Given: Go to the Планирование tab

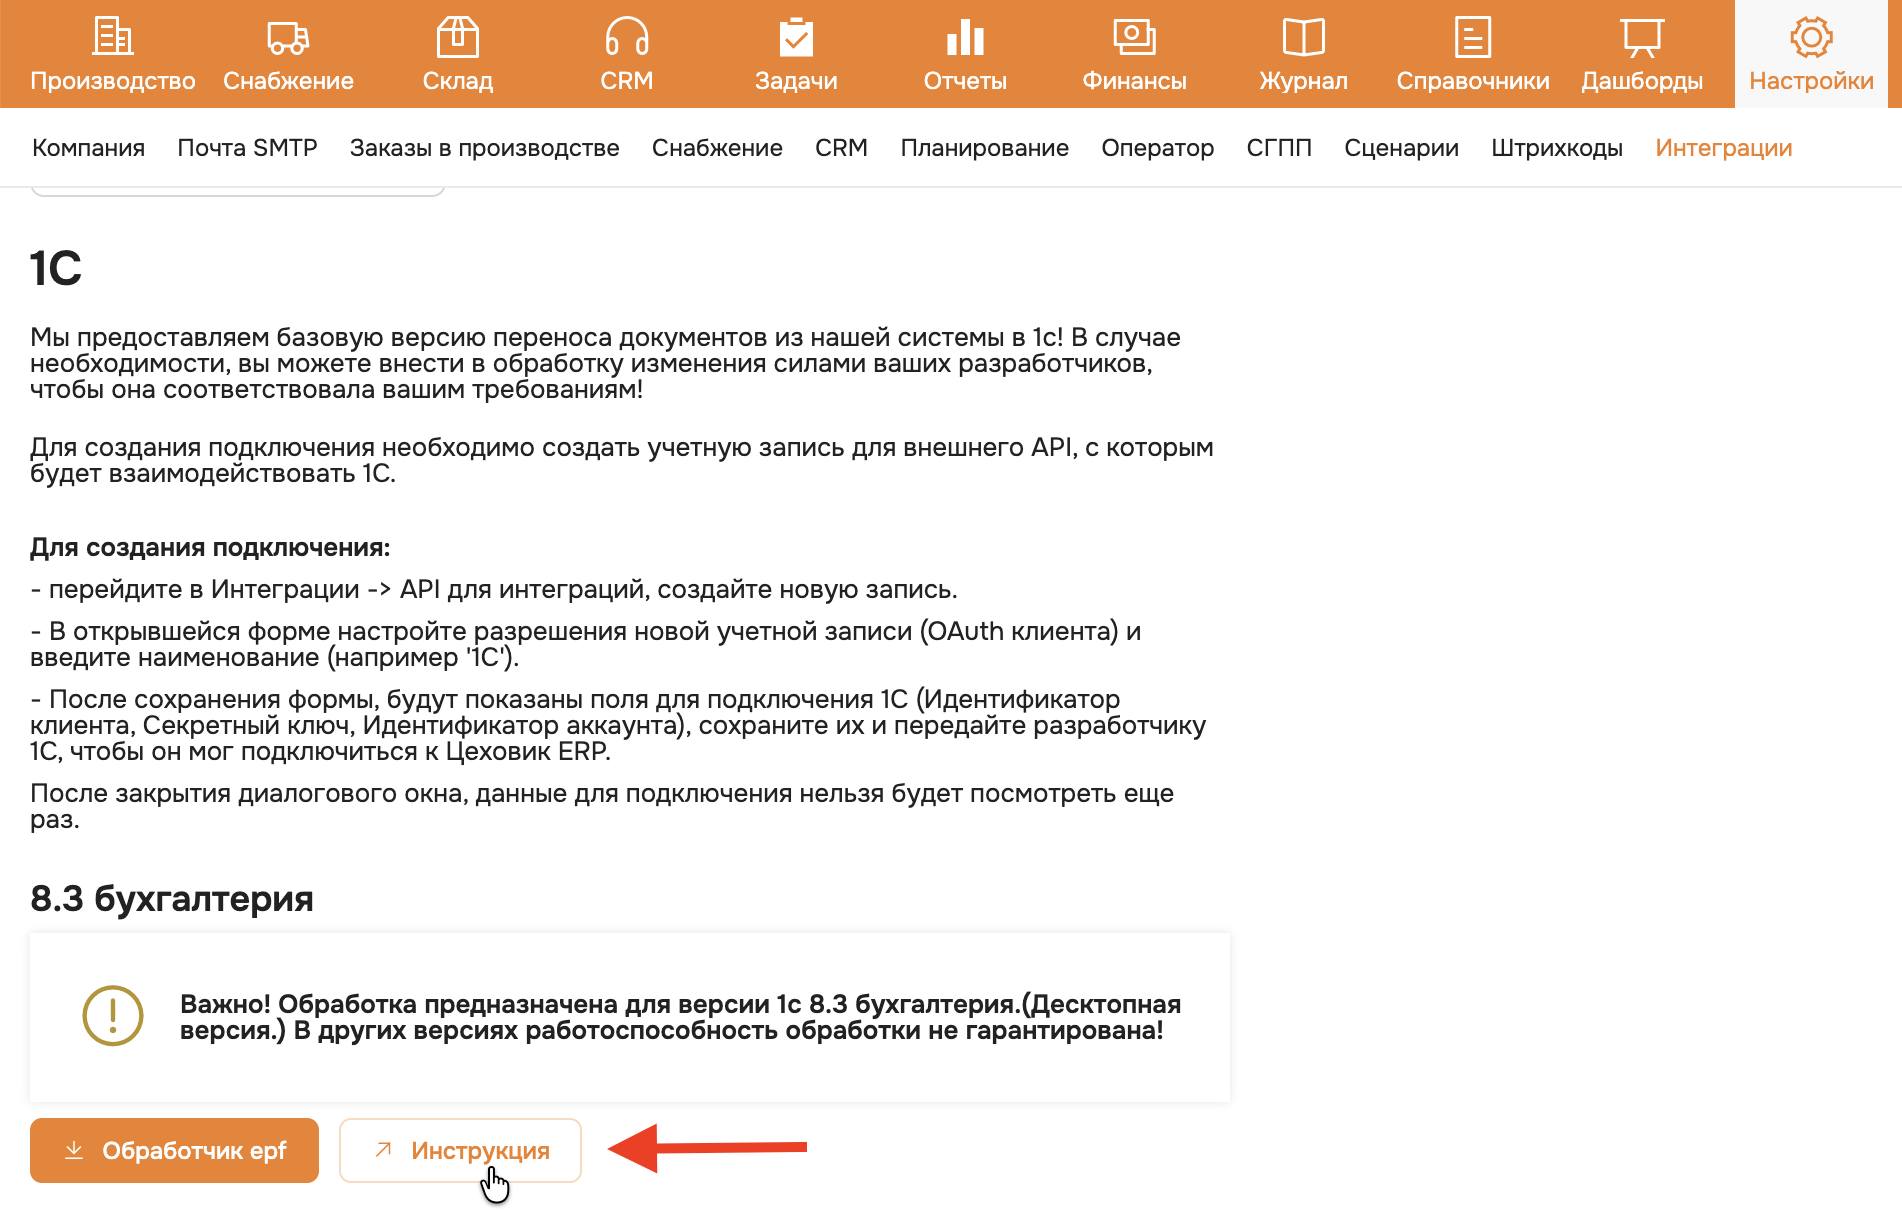Looking at the screenshot, I should [x=984, y=148].
